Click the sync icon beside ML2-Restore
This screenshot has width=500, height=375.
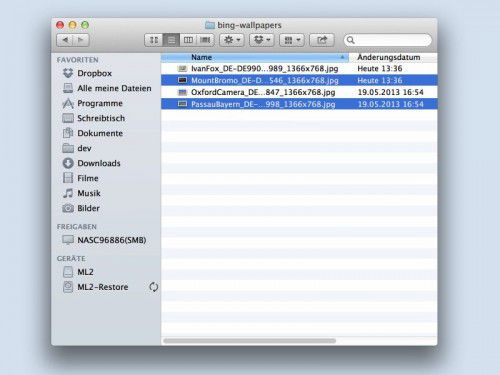(153, 287)
